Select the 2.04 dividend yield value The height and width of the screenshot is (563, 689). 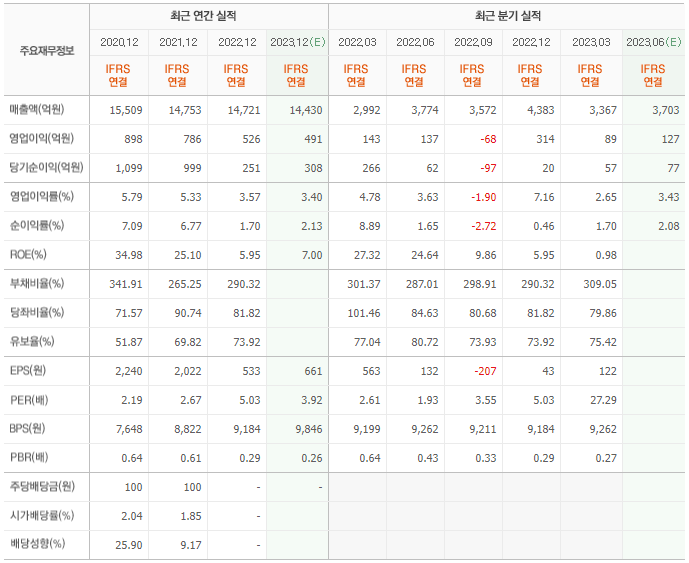[x=132, y=516]
